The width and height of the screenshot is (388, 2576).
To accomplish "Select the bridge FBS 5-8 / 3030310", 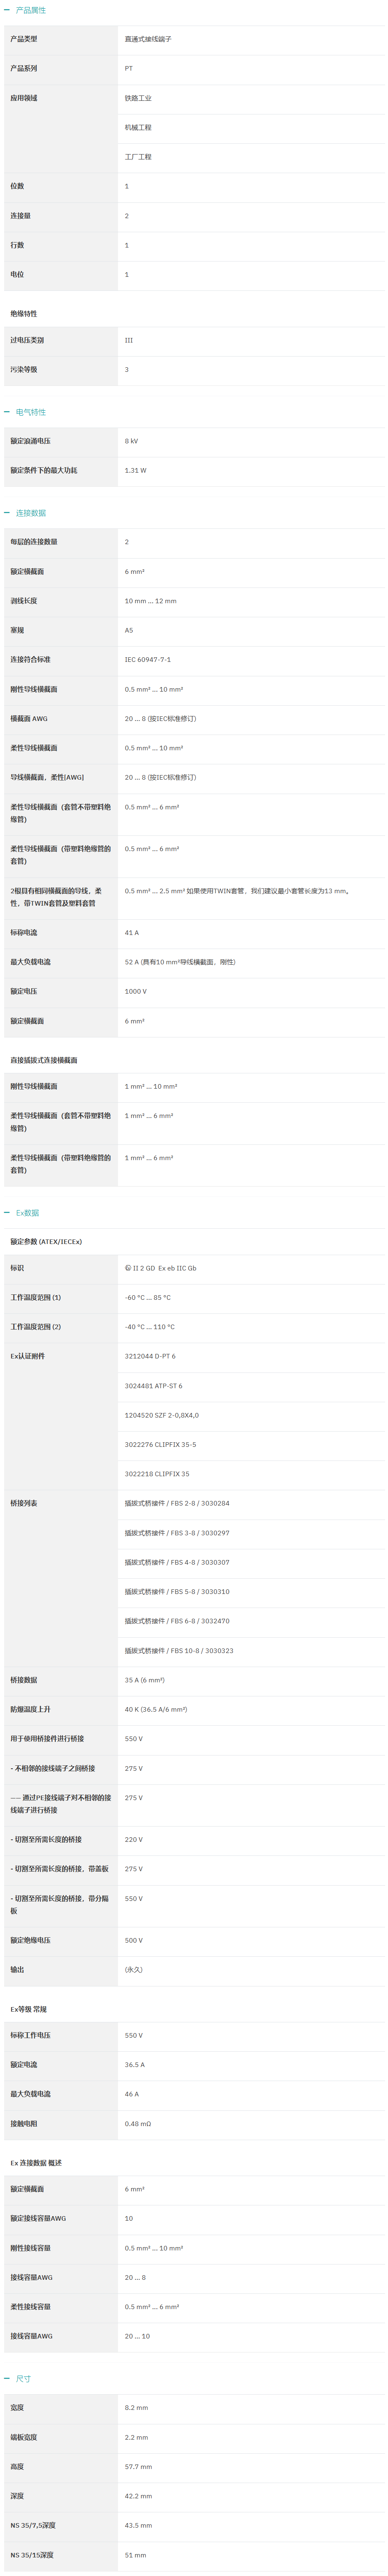I will pos(177,1592).
